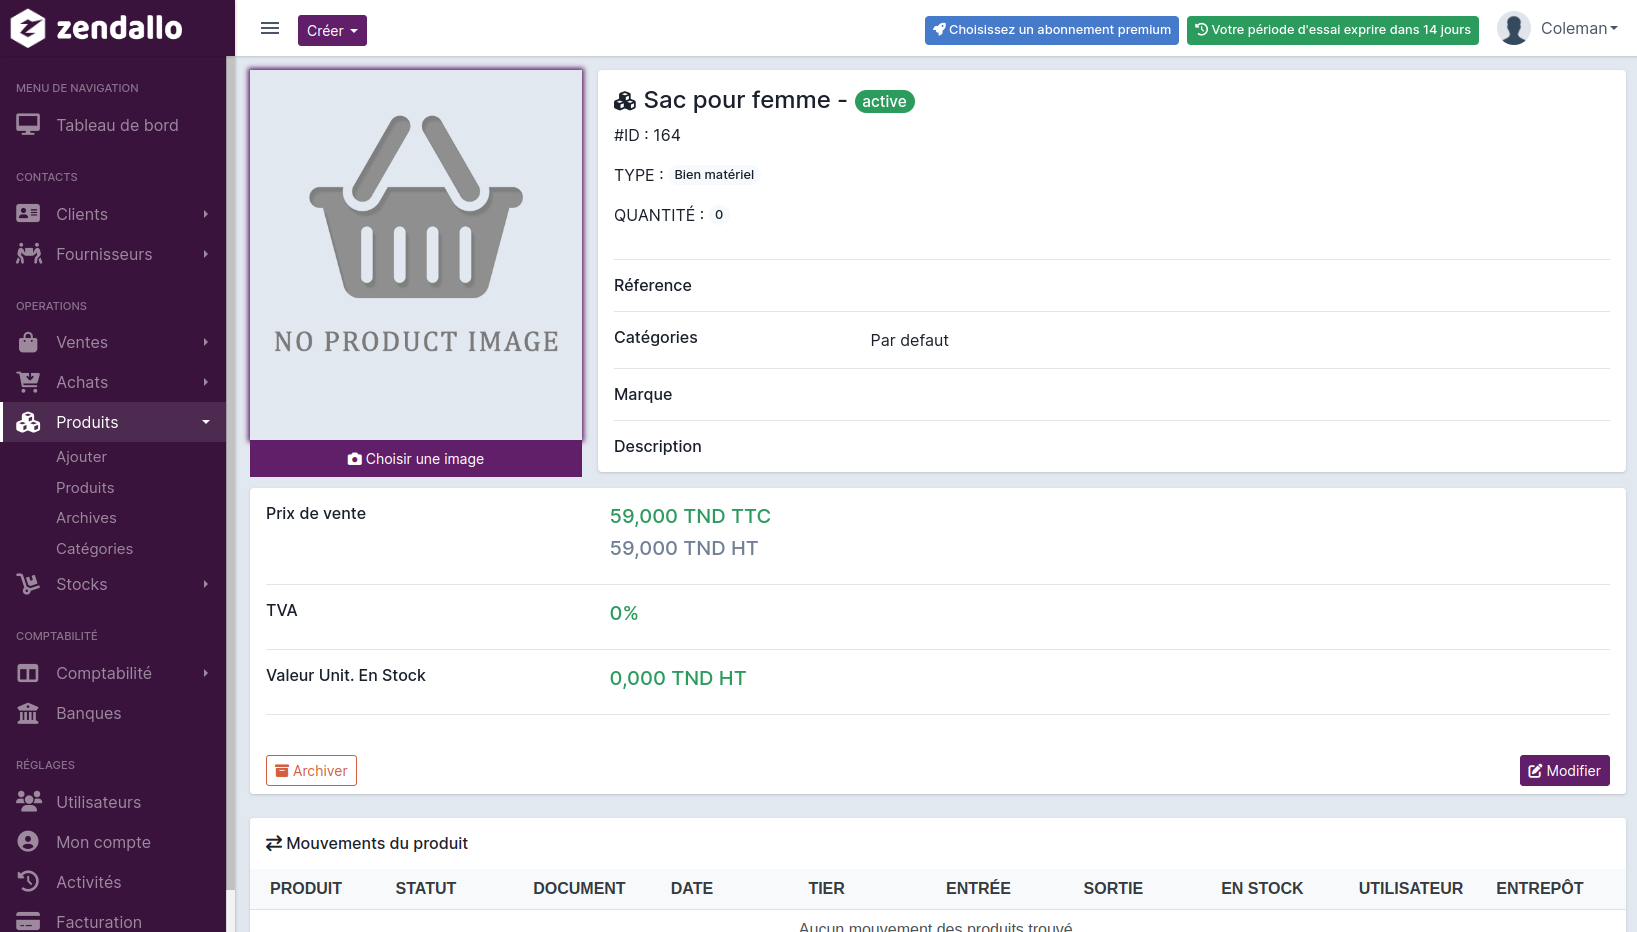Click the Modifier button
Viewport: 1637px width, 932px height.
(x=1565, y=771)
